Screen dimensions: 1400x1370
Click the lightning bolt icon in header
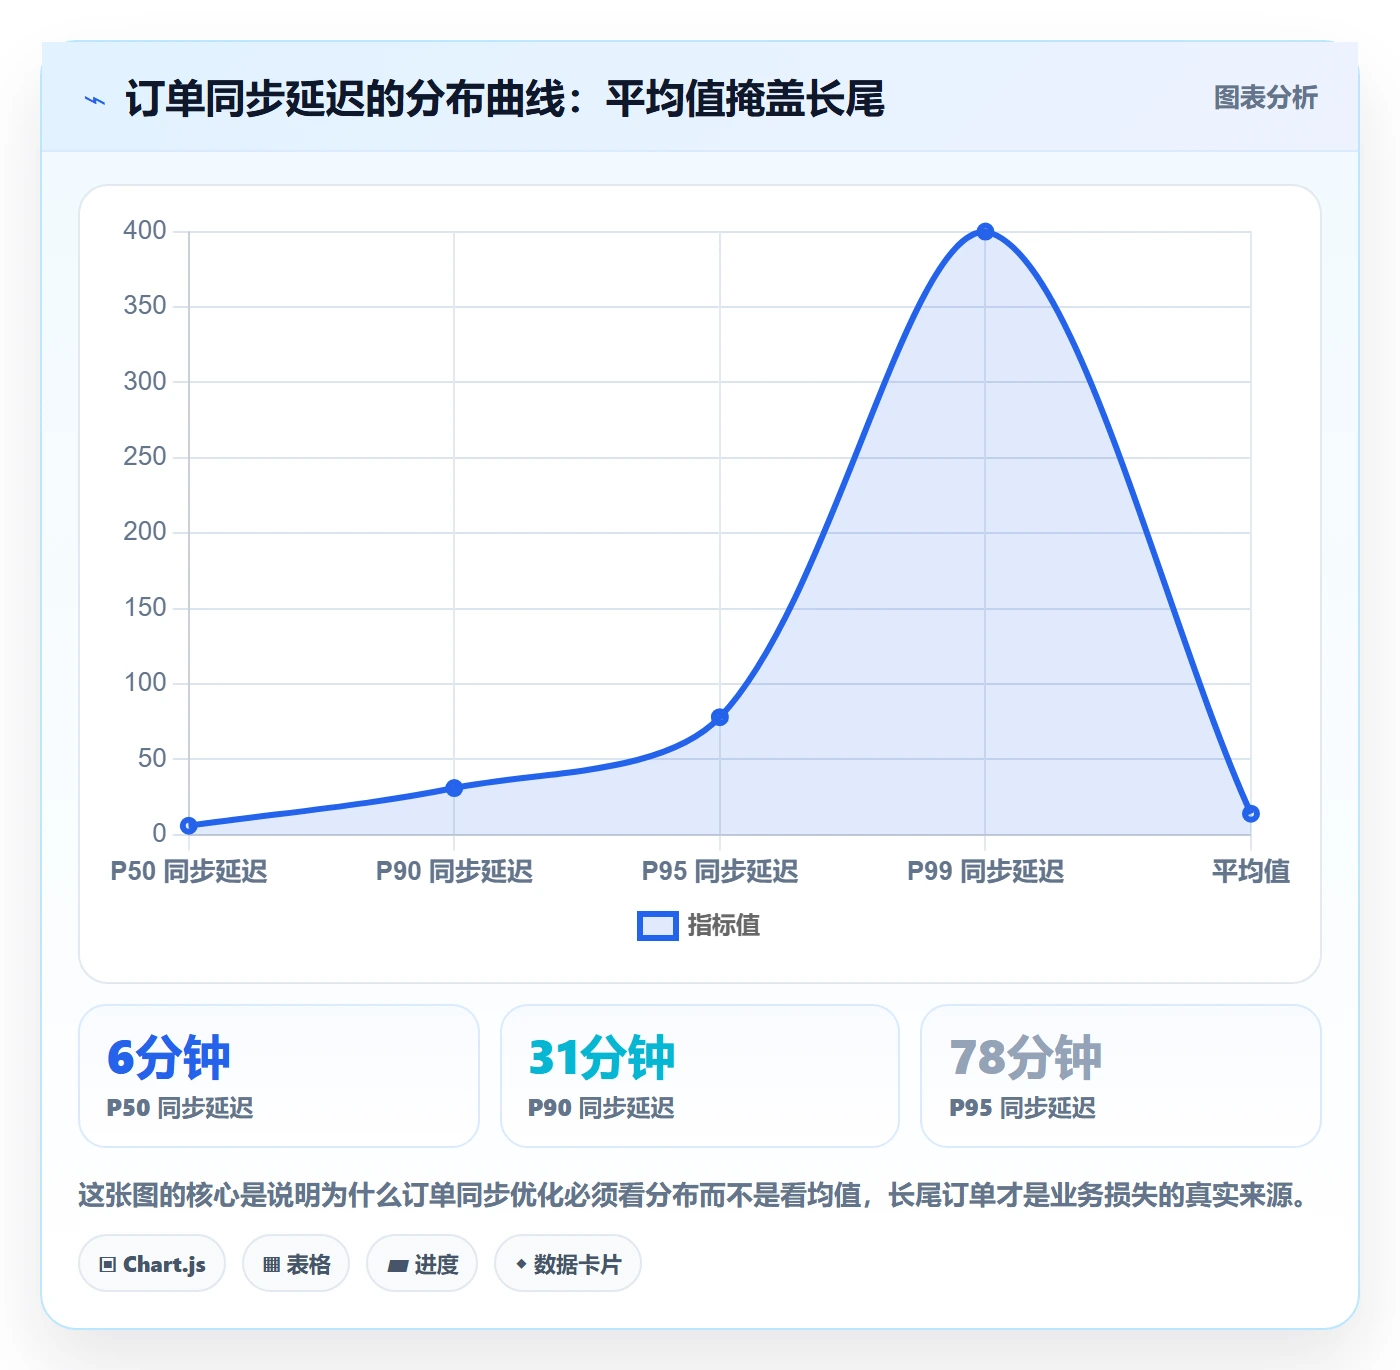(x=95, y=100)
